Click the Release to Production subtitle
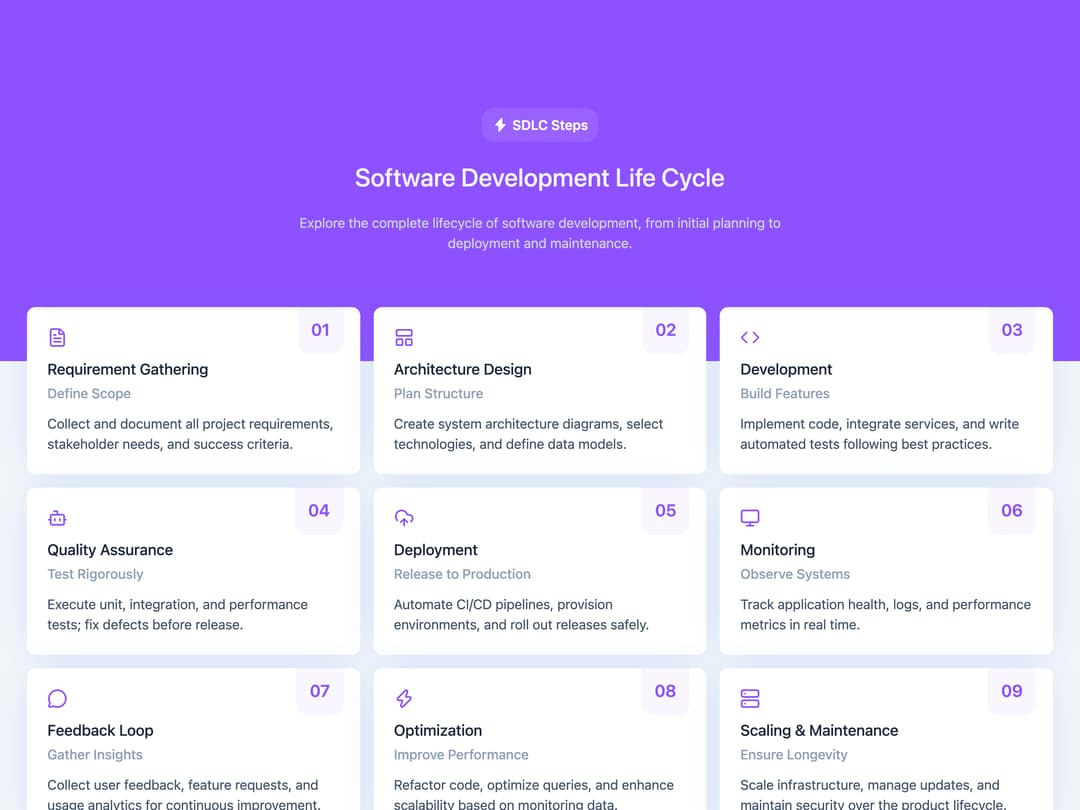The width and height of the screenshot is (1080, 810). pos(462,574)
